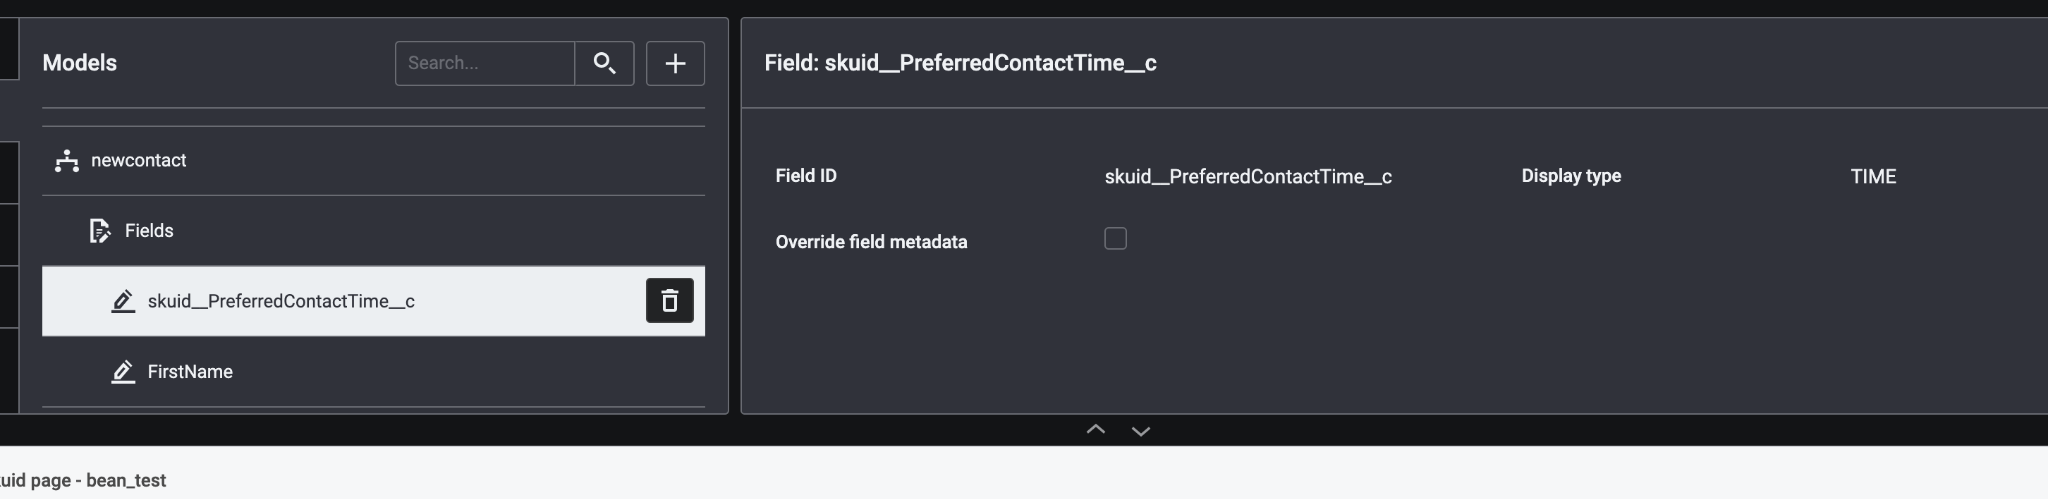Open the Fields node under newcontact
Screen dimensions: 2048x499
pos(149,231)
